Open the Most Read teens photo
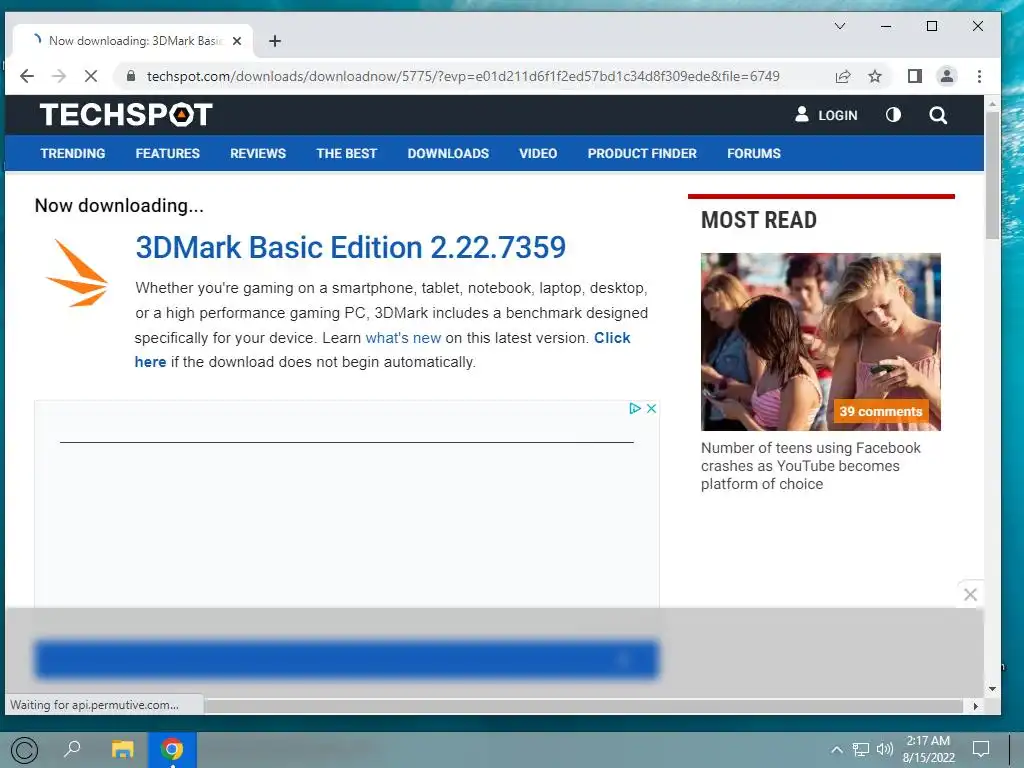Image resolution: width=1024 pixels, height=768 pixels. (x=821, y=342)
